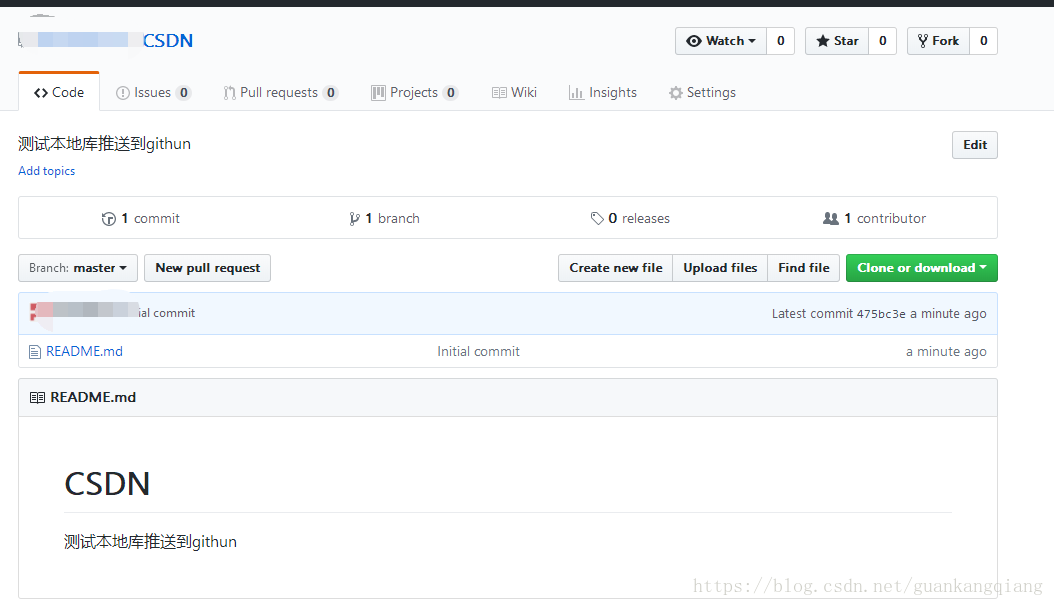Click Add topics link

(46, 171)
